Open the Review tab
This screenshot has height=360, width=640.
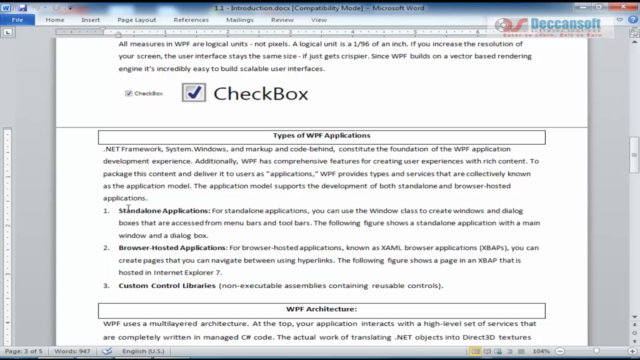282,20
